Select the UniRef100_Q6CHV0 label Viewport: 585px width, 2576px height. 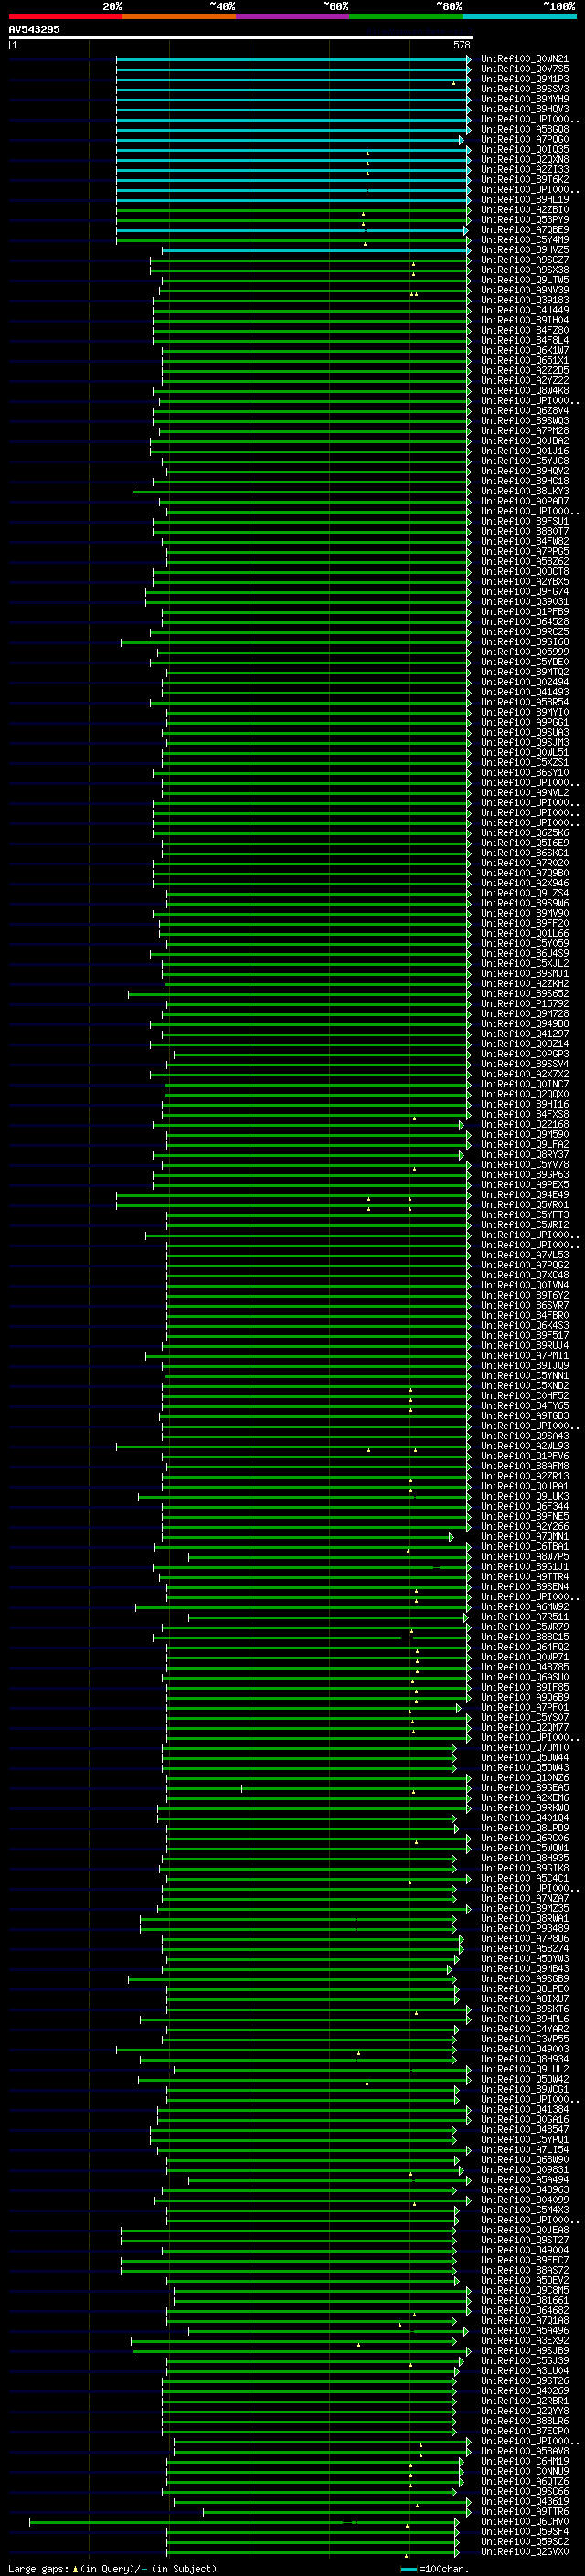click(x=525, y=2521)
